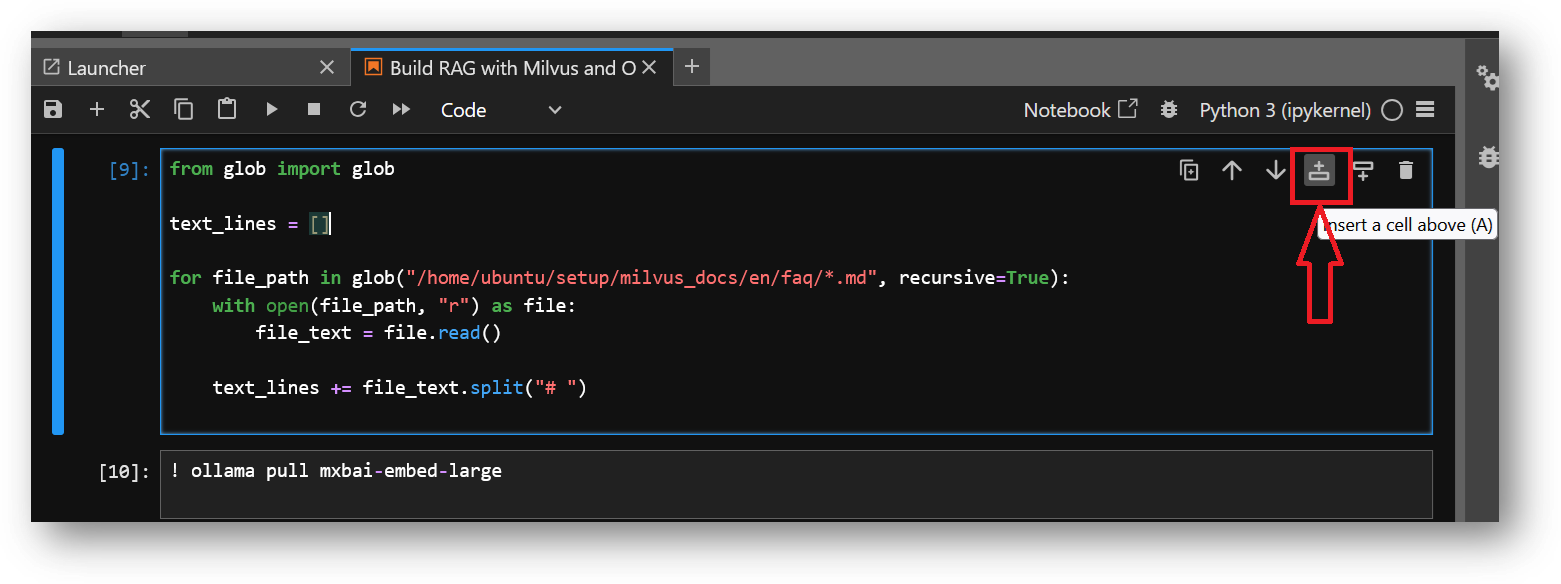Insert a new cell using the plus icon

click(x=97, y=110)
